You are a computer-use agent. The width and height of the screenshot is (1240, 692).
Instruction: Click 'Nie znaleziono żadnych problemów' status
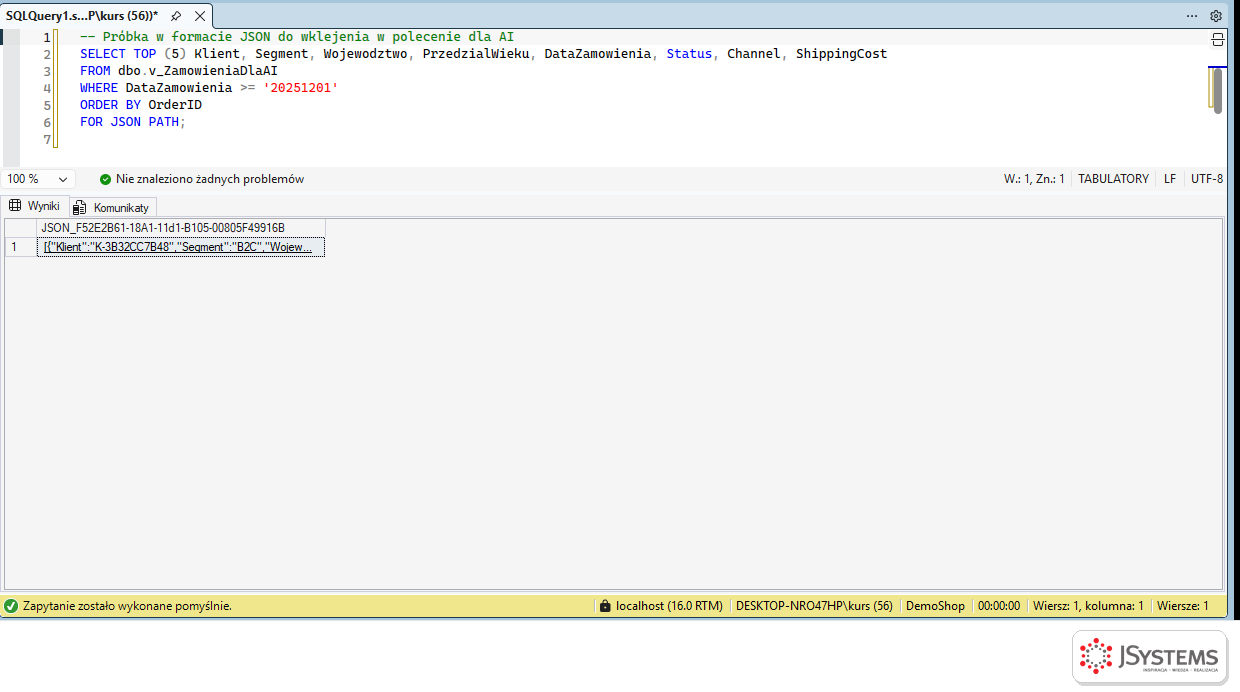210,179
